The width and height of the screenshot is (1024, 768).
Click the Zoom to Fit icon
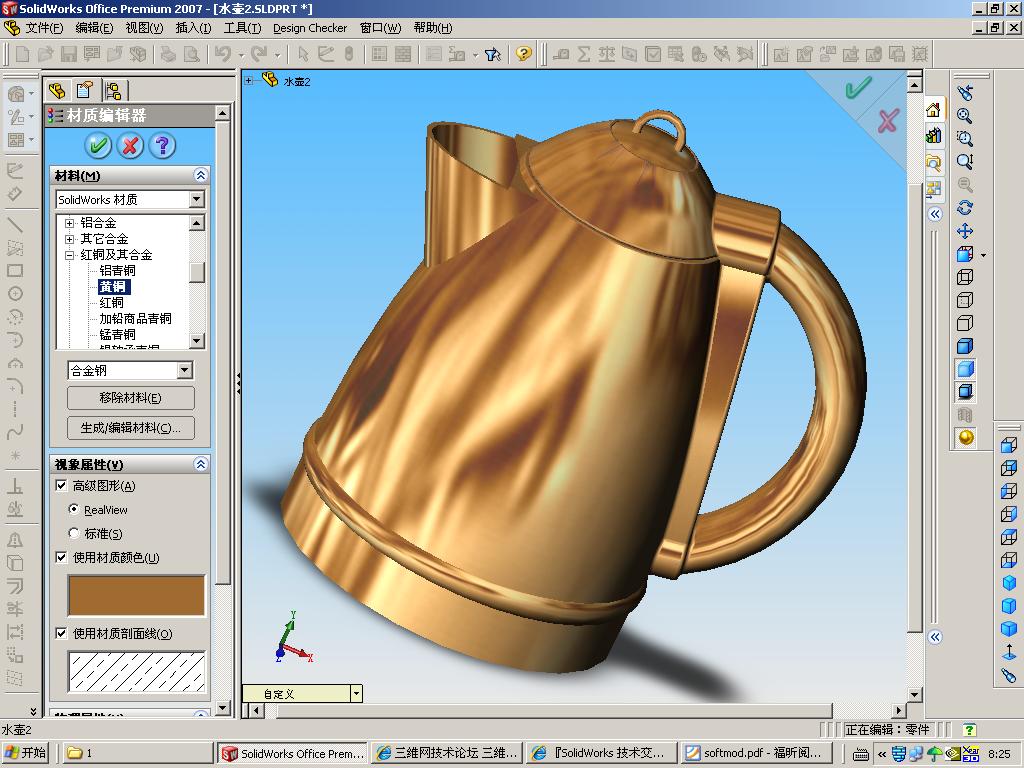(x=965, y=116)
